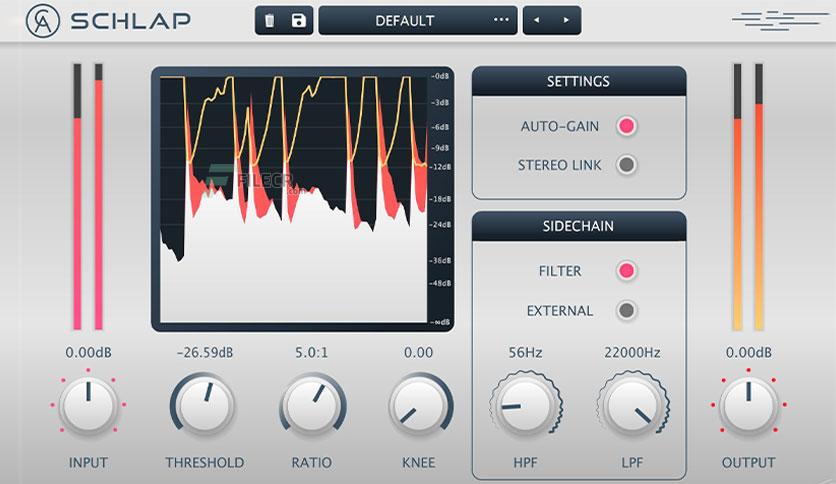Click the RATIO label under the knob
836x484 pixels.
pos(311,462)
